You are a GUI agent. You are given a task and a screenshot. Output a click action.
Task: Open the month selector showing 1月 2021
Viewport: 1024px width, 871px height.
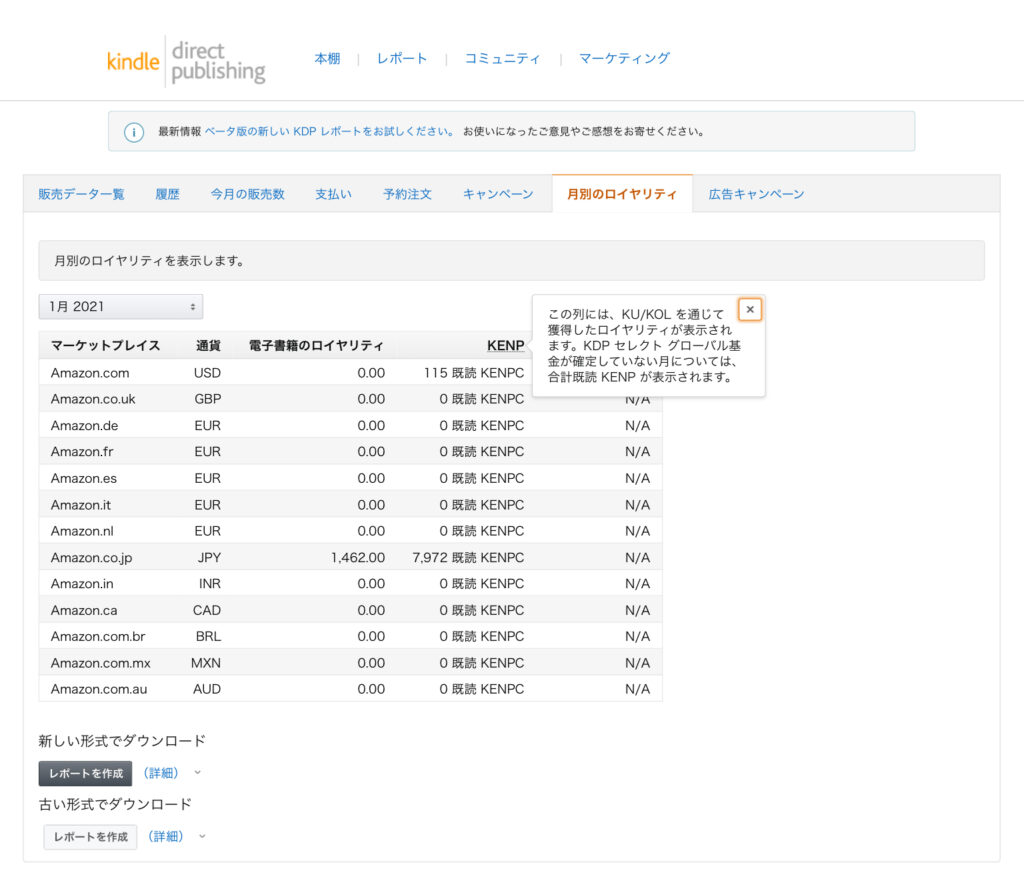pos(121,307)
